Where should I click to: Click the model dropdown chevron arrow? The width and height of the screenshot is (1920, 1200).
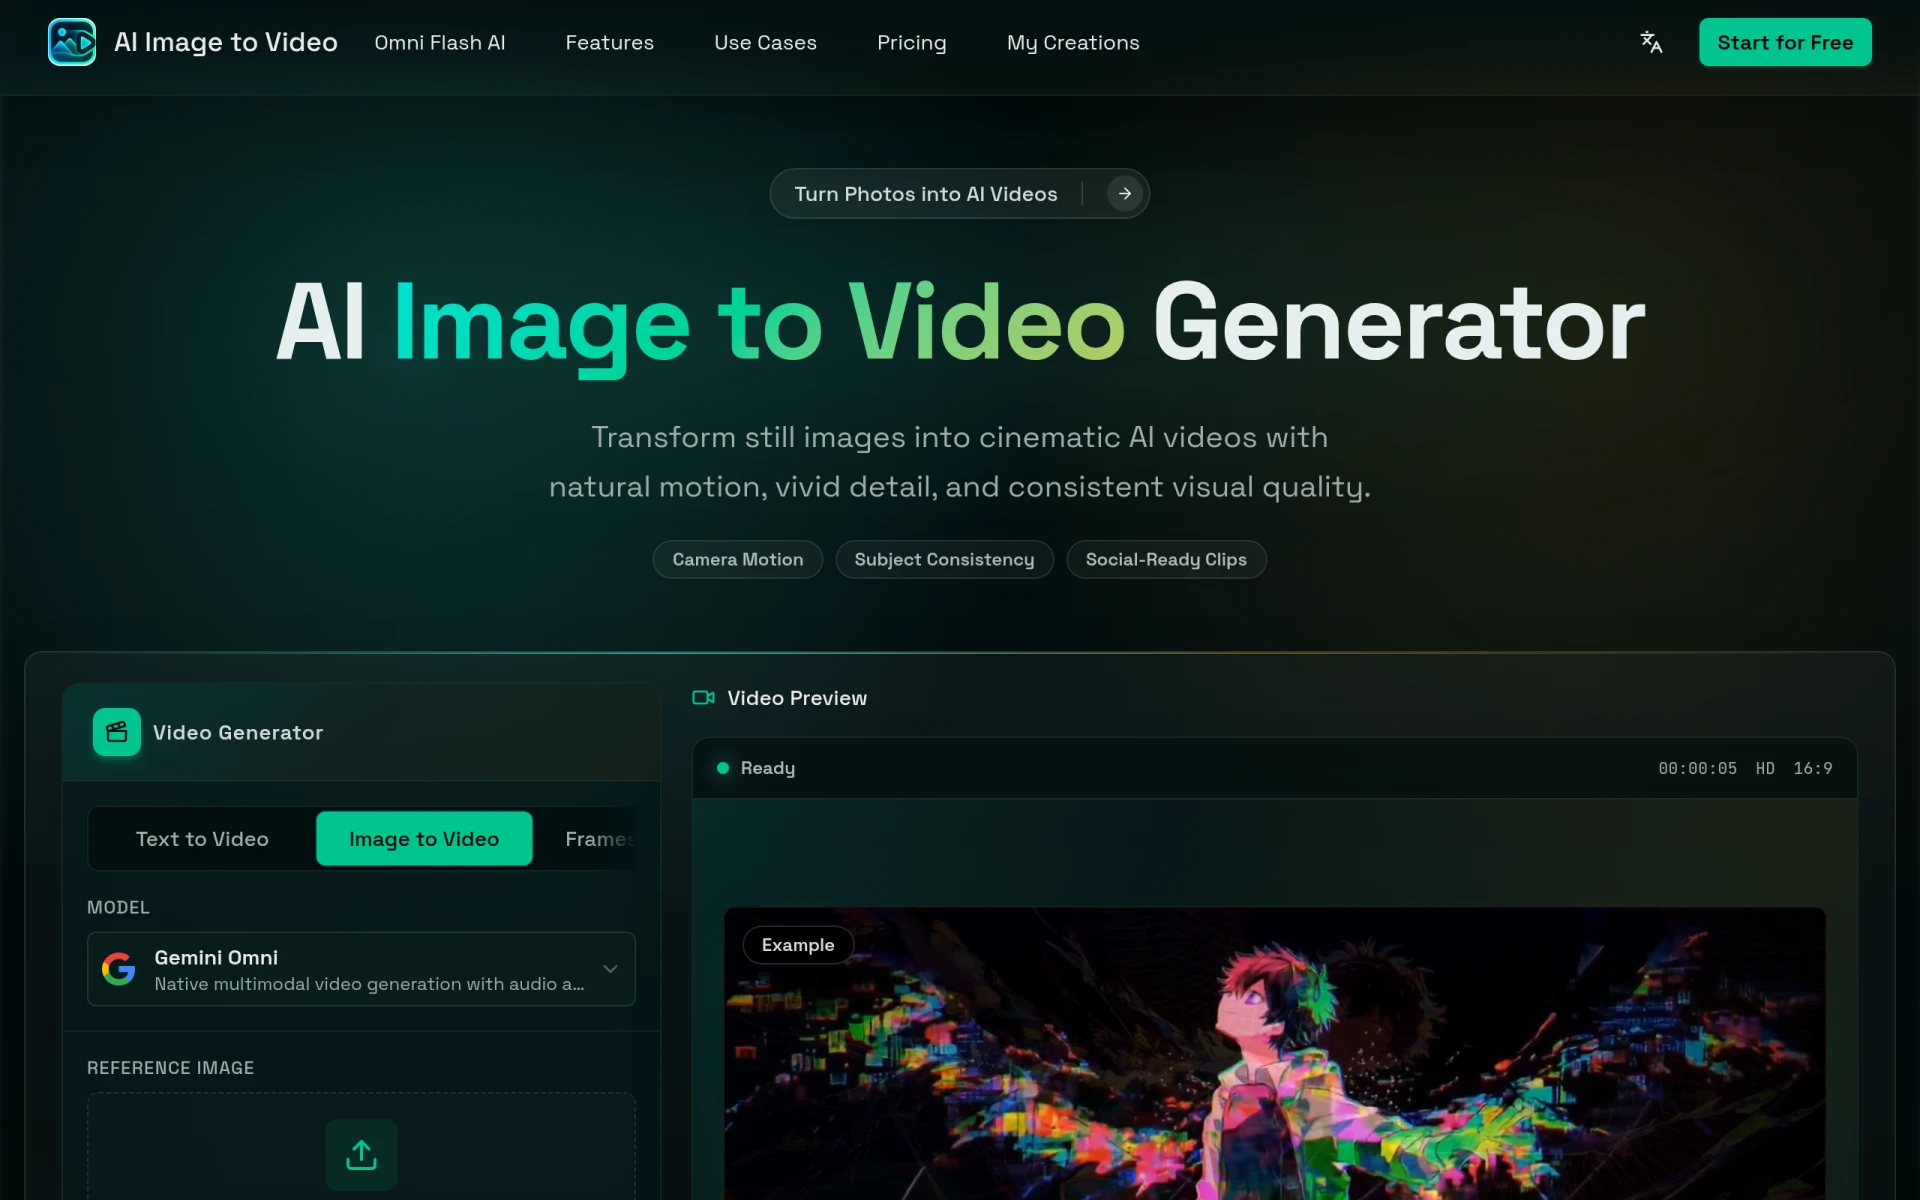point(610,969)
